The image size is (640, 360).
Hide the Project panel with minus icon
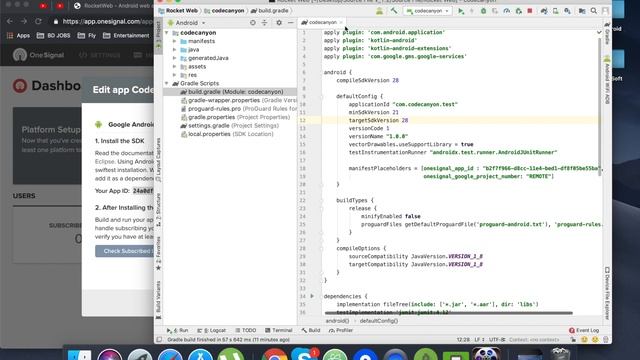tap(290, 23)
